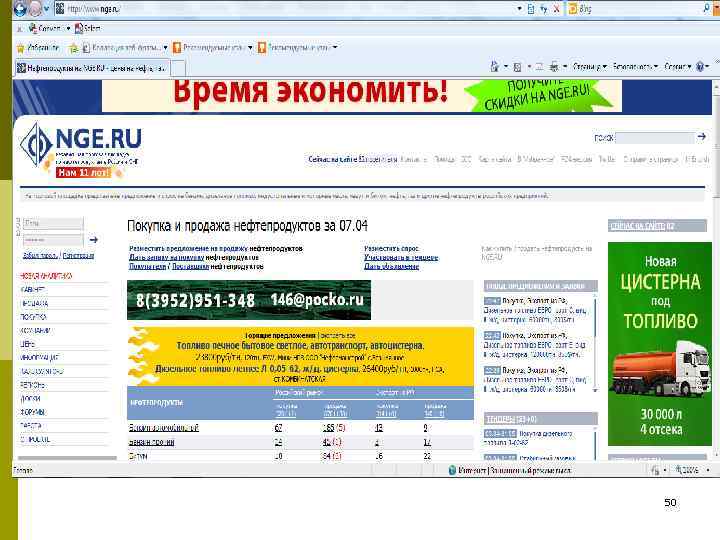Screen dimensions: 720x540
Task: Expand the Home icon dropdown arrow
Action: click(506, 67)
